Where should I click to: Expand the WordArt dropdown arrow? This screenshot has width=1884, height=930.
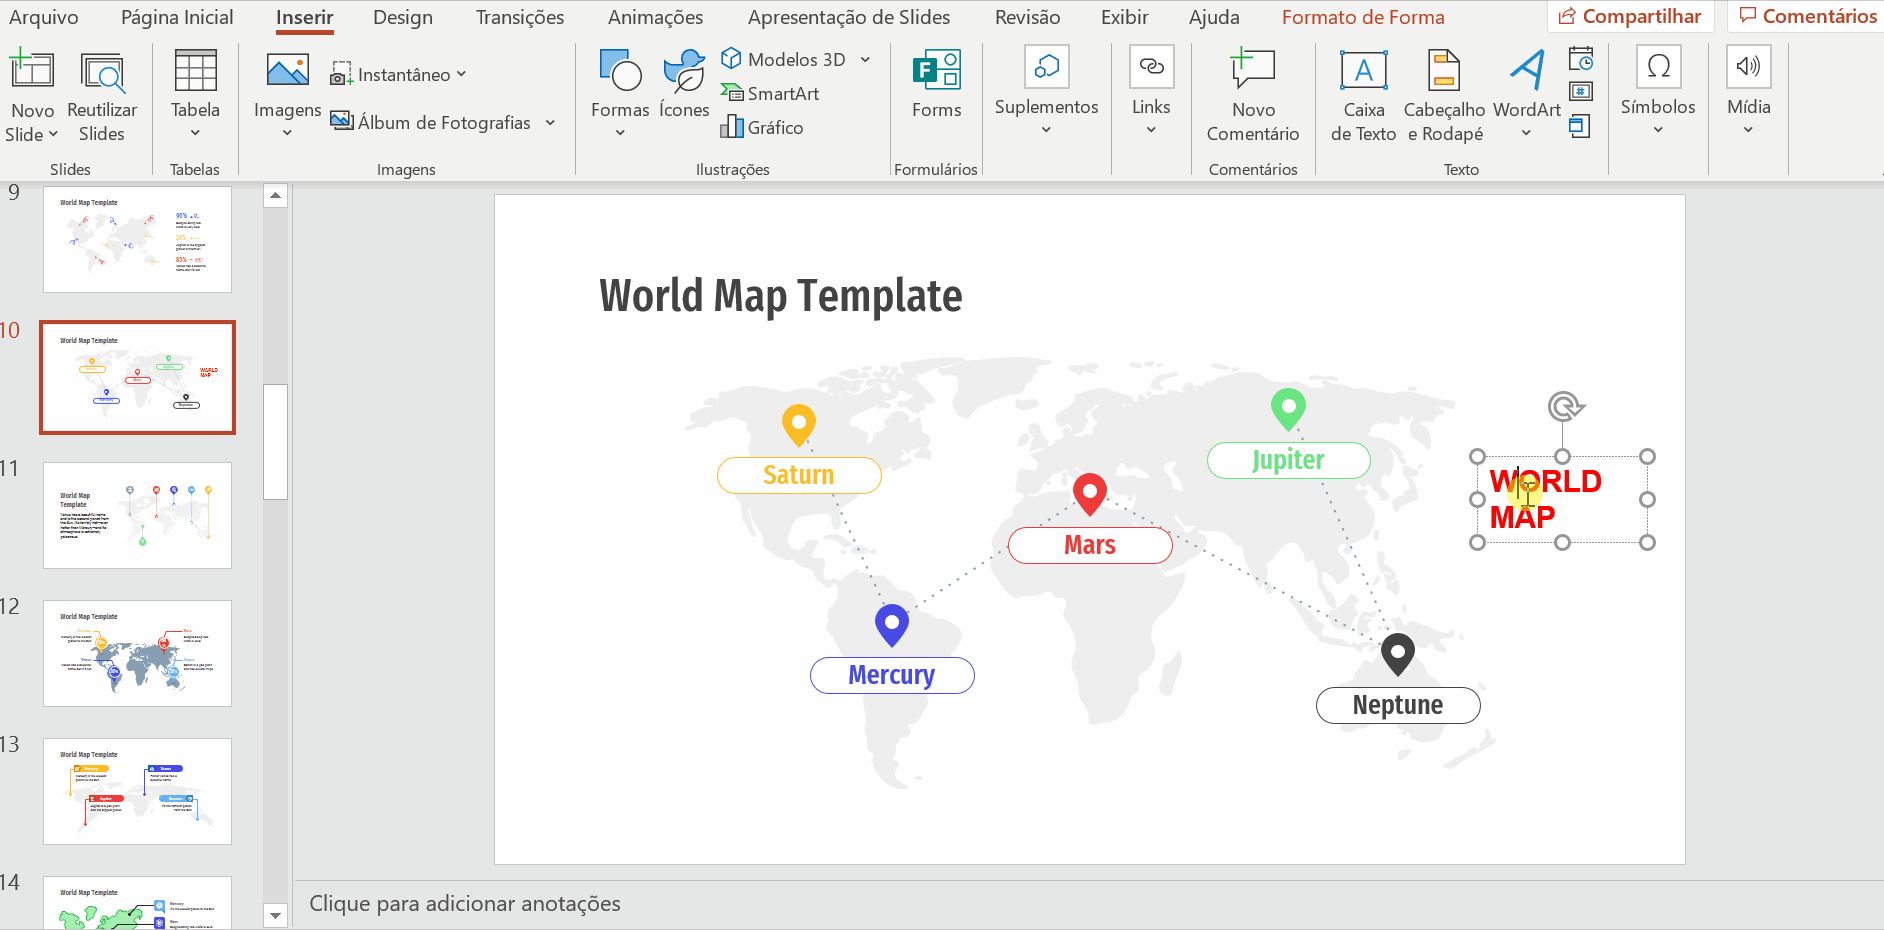pyautogui.click(x=1527, y=133)
